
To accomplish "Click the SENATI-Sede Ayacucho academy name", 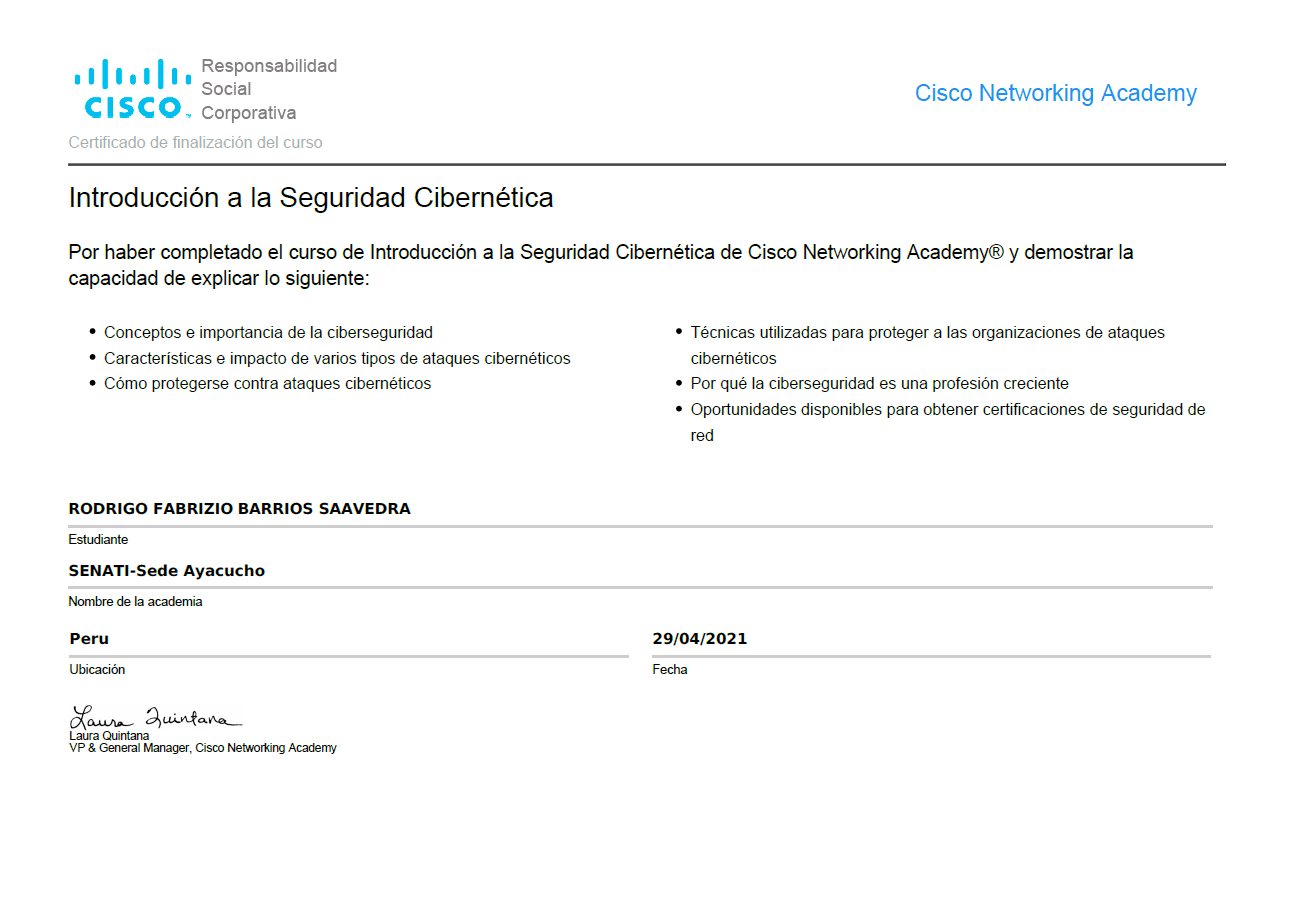I will point(165,570).
